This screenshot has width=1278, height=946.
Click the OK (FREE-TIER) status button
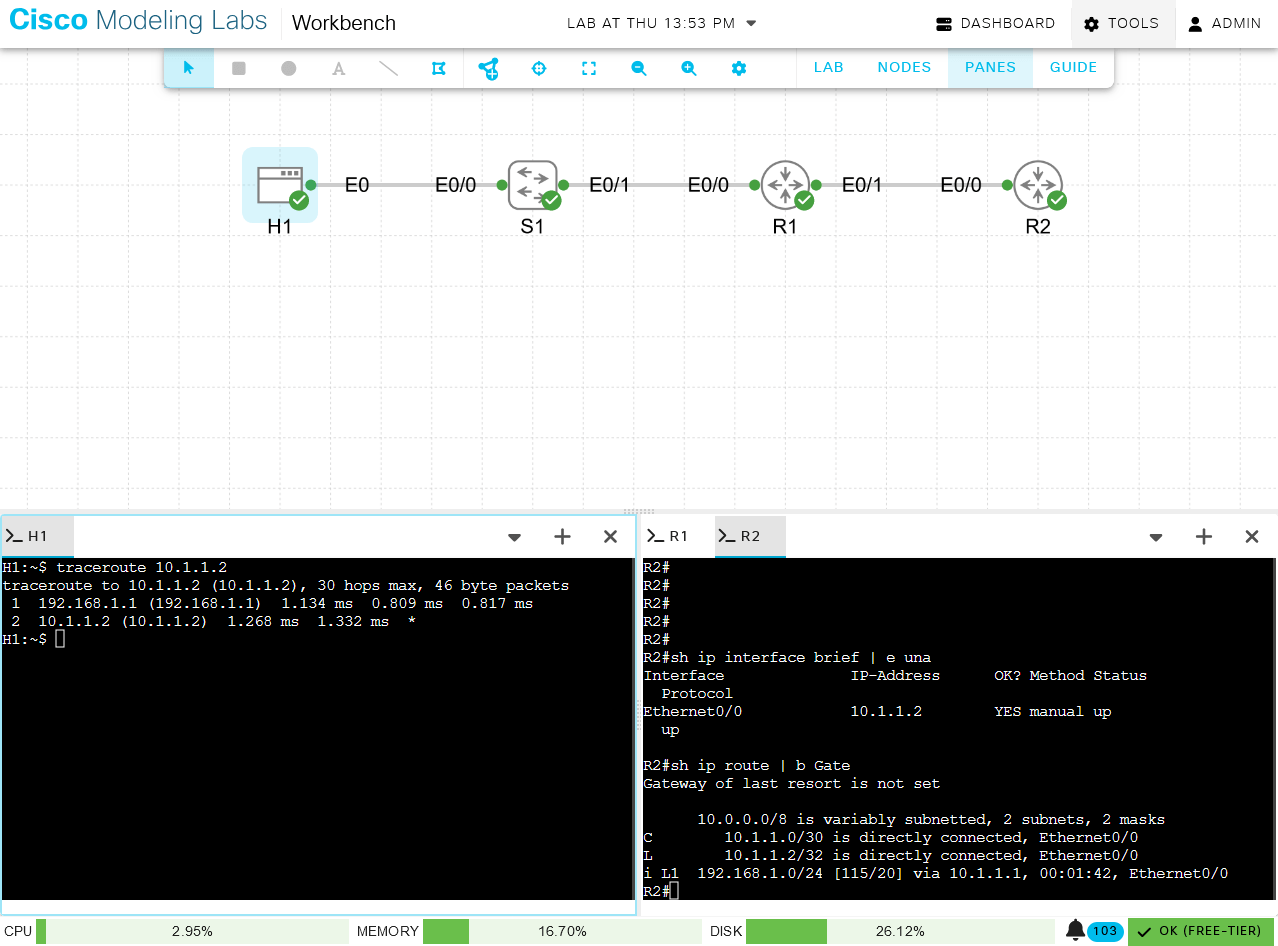click(1200, 931)
